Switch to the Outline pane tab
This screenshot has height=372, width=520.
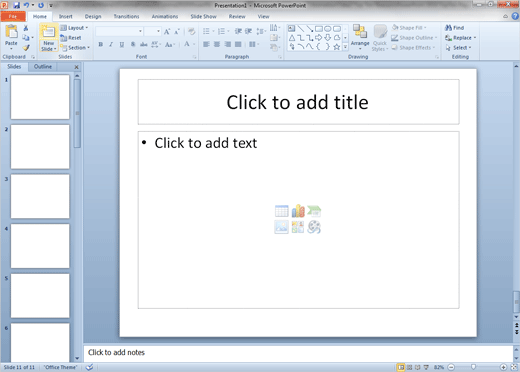[43, 67]
